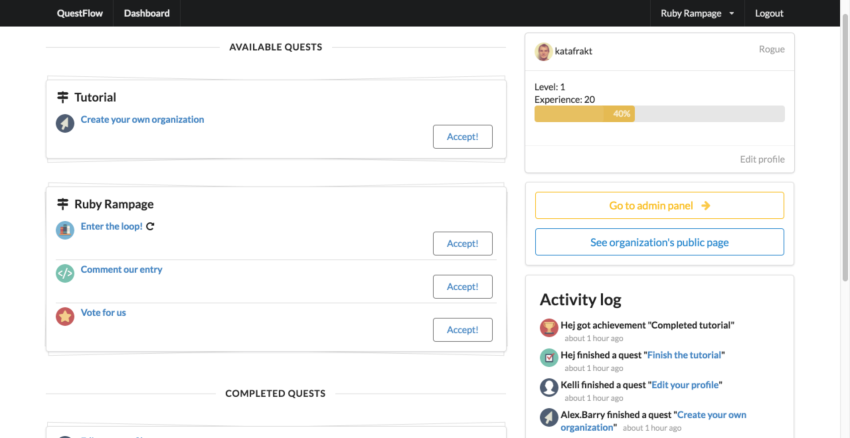This screenshot has width=850, height=438.
Task: Click the Enter the loop quest icon
Action: point(65,230)
